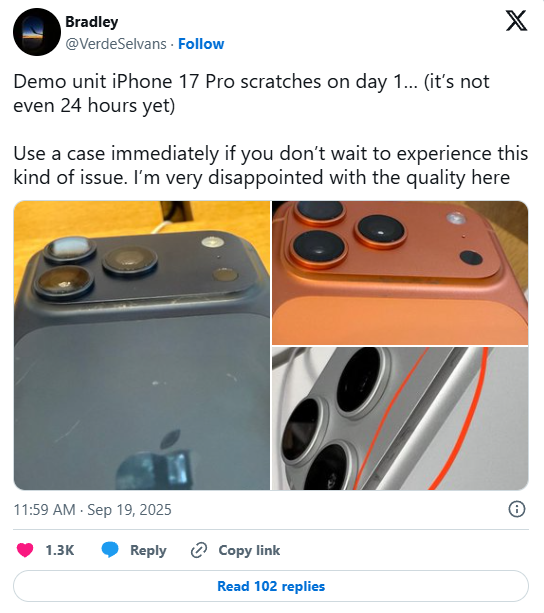Open the silver iPhone photo with red circle
544x613 pixels.
click(x=400, y=418)
